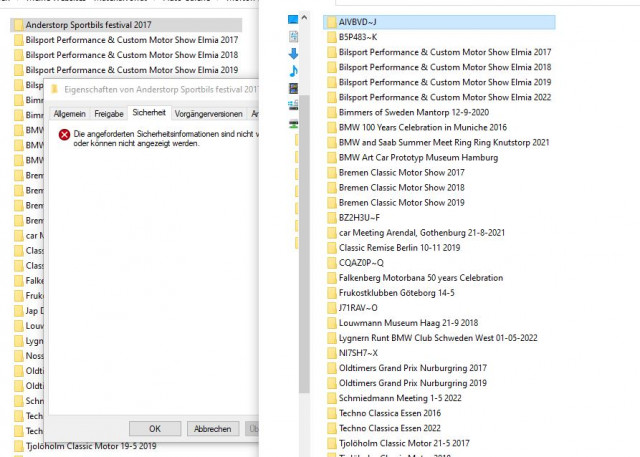640x457 pixels.
Task: Click folder icon of J71RAV~O
Action: tap(331, 308)
